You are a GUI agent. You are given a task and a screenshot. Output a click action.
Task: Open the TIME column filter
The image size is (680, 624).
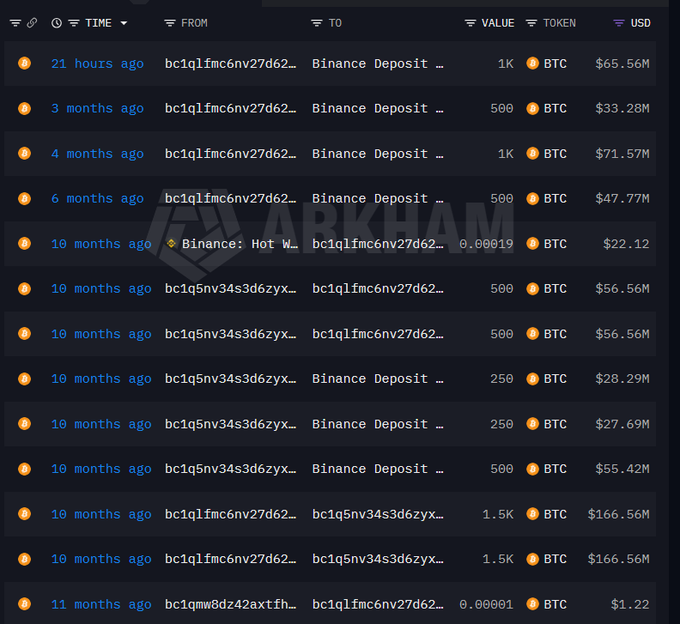point(74,23)
